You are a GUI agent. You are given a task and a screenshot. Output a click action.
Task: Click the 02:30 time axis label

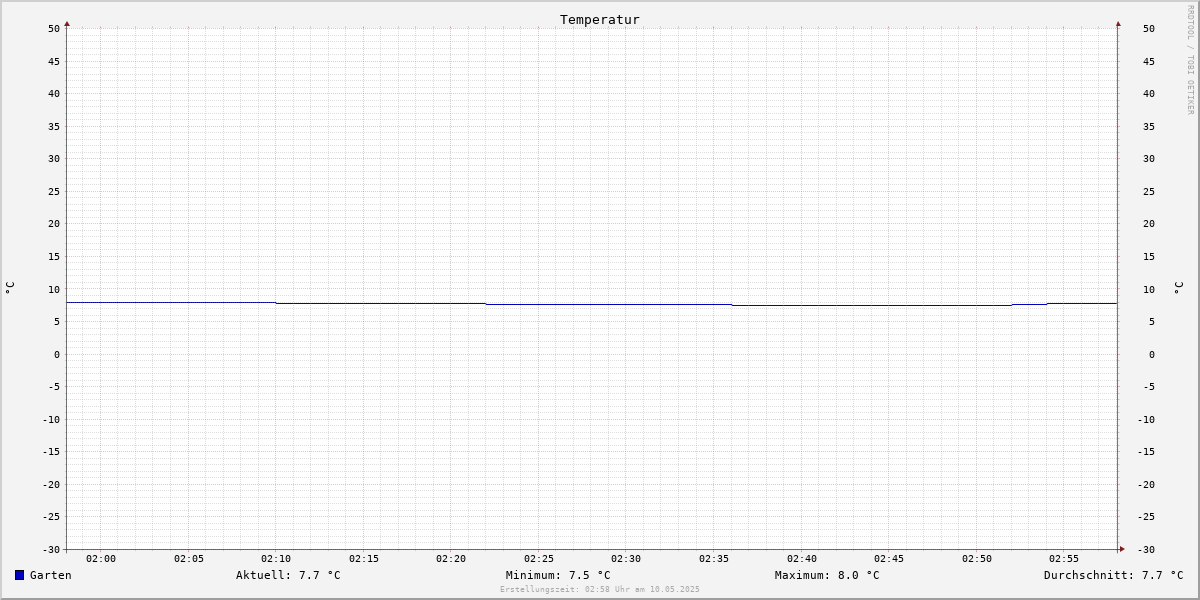tap(626, 559)
